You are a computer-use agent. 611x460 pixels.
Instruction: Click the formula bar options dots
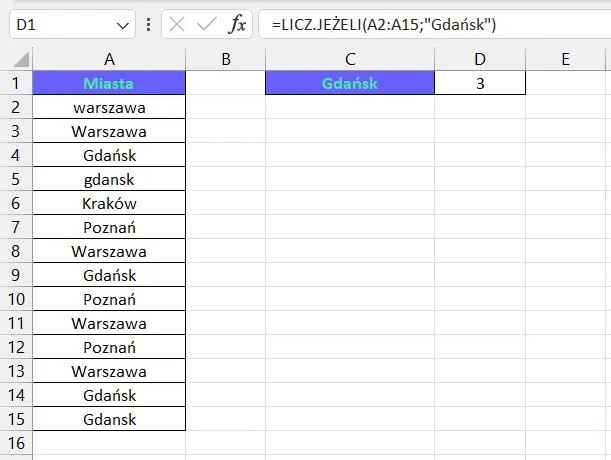point(148,24)
